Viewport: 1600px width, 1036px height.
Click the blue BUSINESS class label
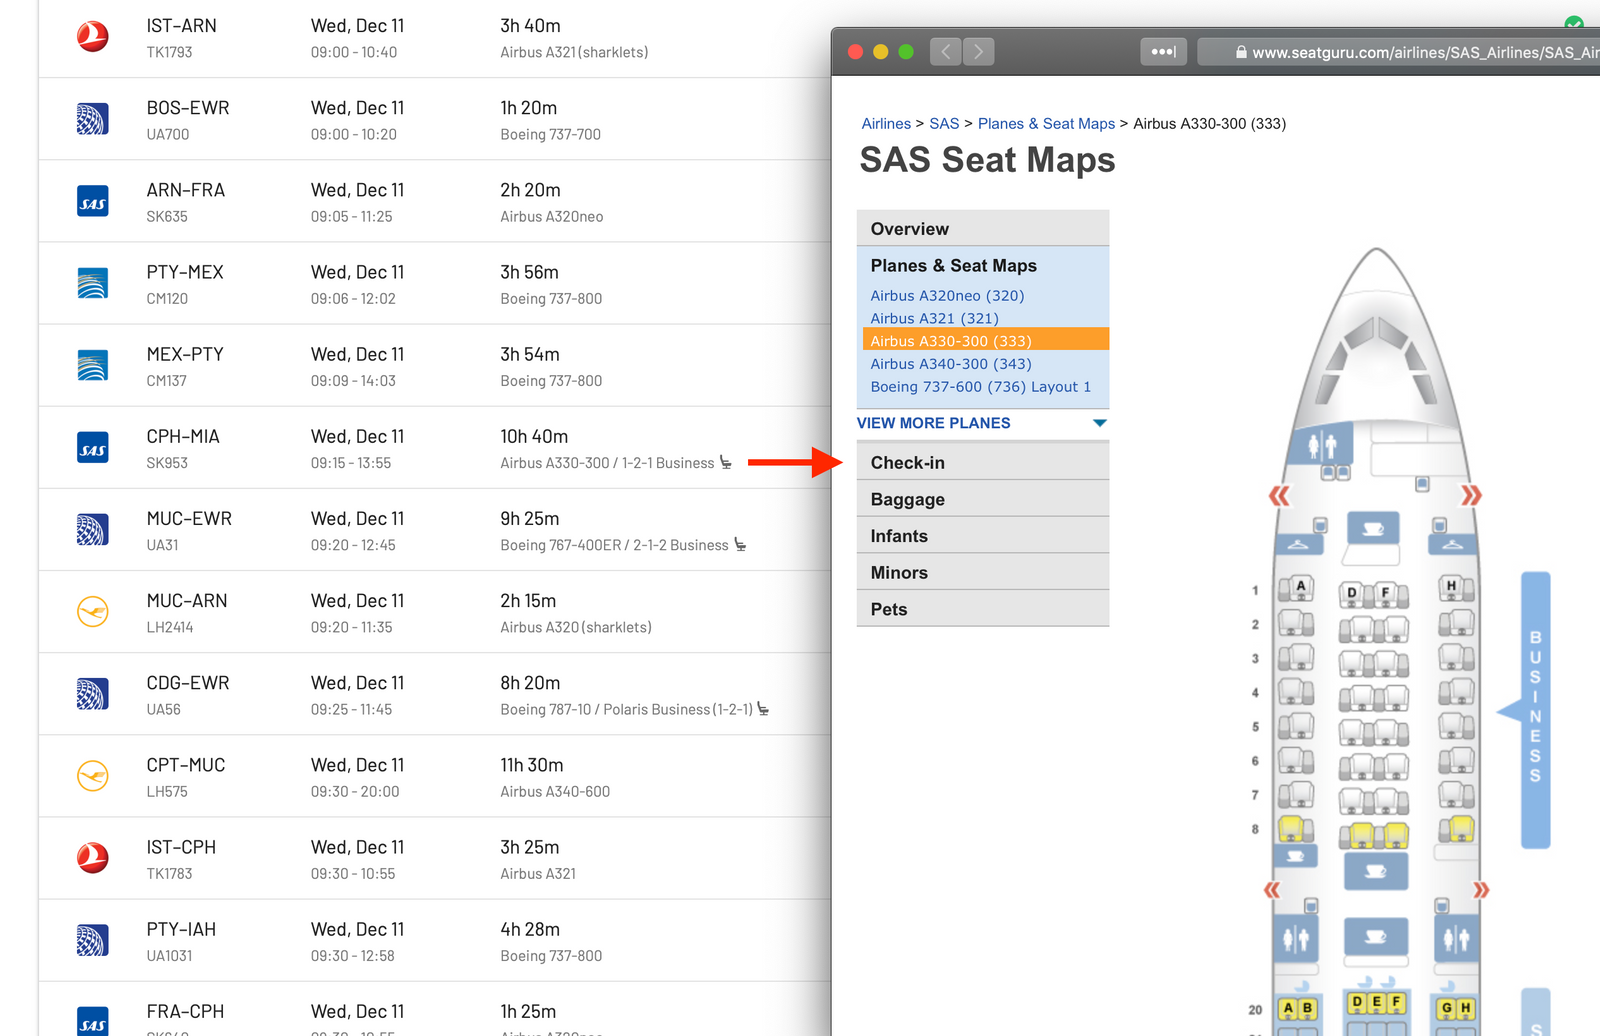(x=1535, y=710)
